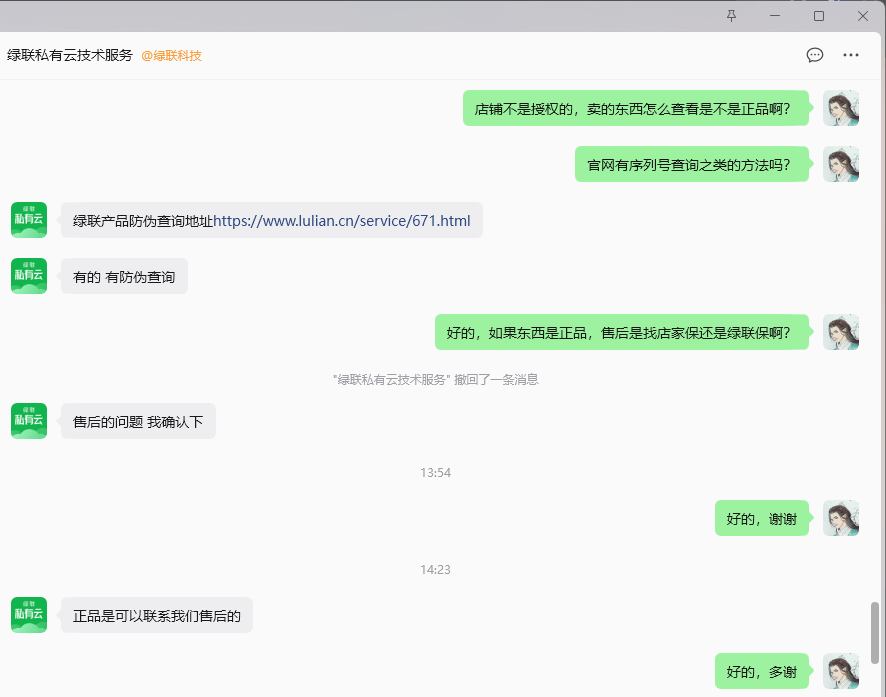
Task: Select the message 有的 有防伪查询
Action: pos(124,276)
